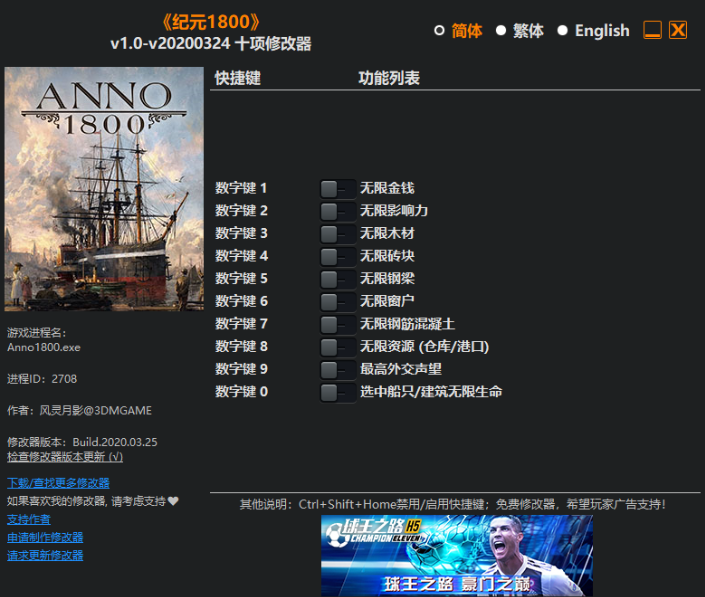Toggle 无限砖块 switch
Screen dimensions: 705x597
pyautogui.click(x=338, y=257)
